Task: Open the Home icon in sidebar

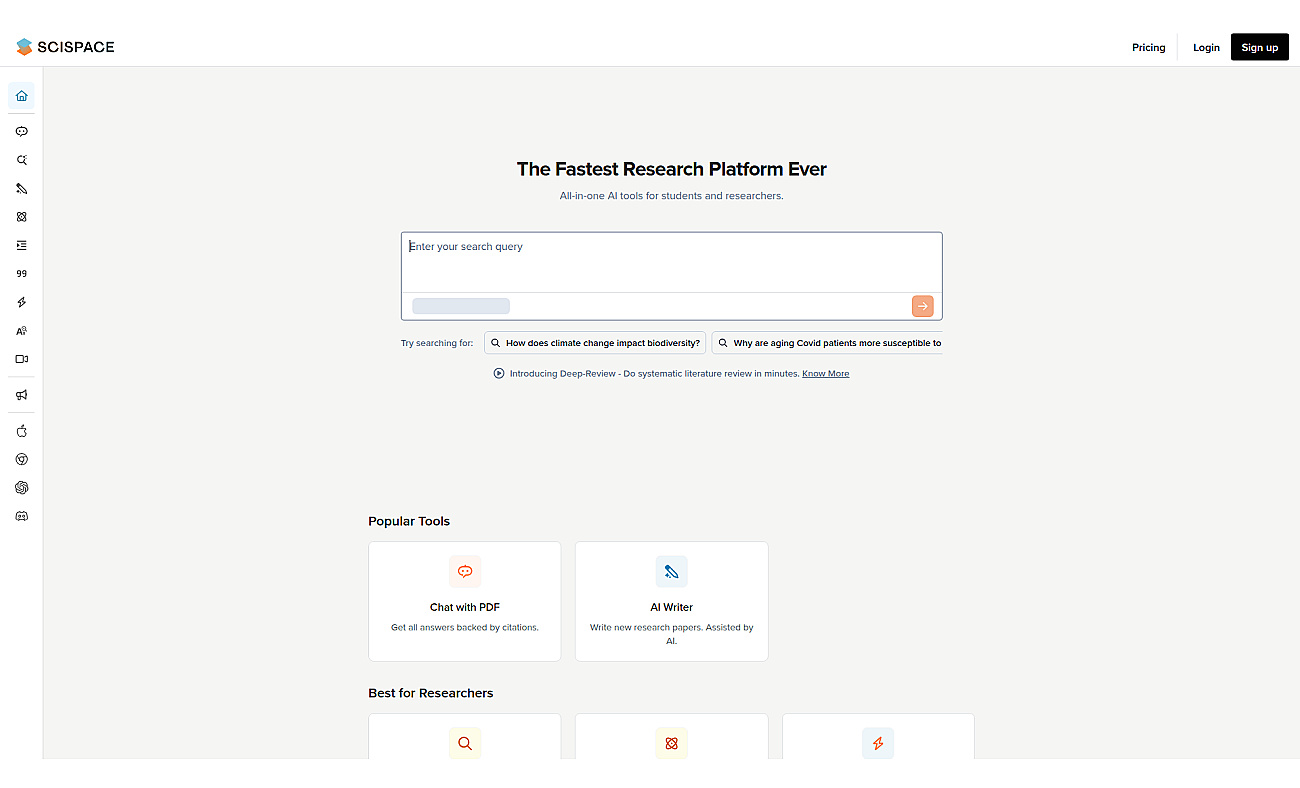Action: pyautogui.click(x=21, y=96)
